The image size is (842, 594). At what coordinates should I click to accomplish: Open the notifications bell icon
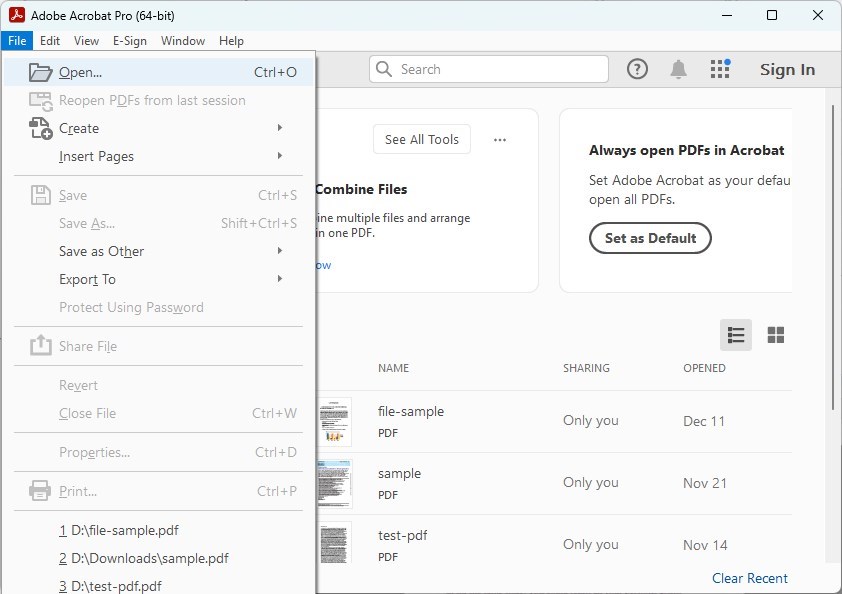tap(678, 69)
